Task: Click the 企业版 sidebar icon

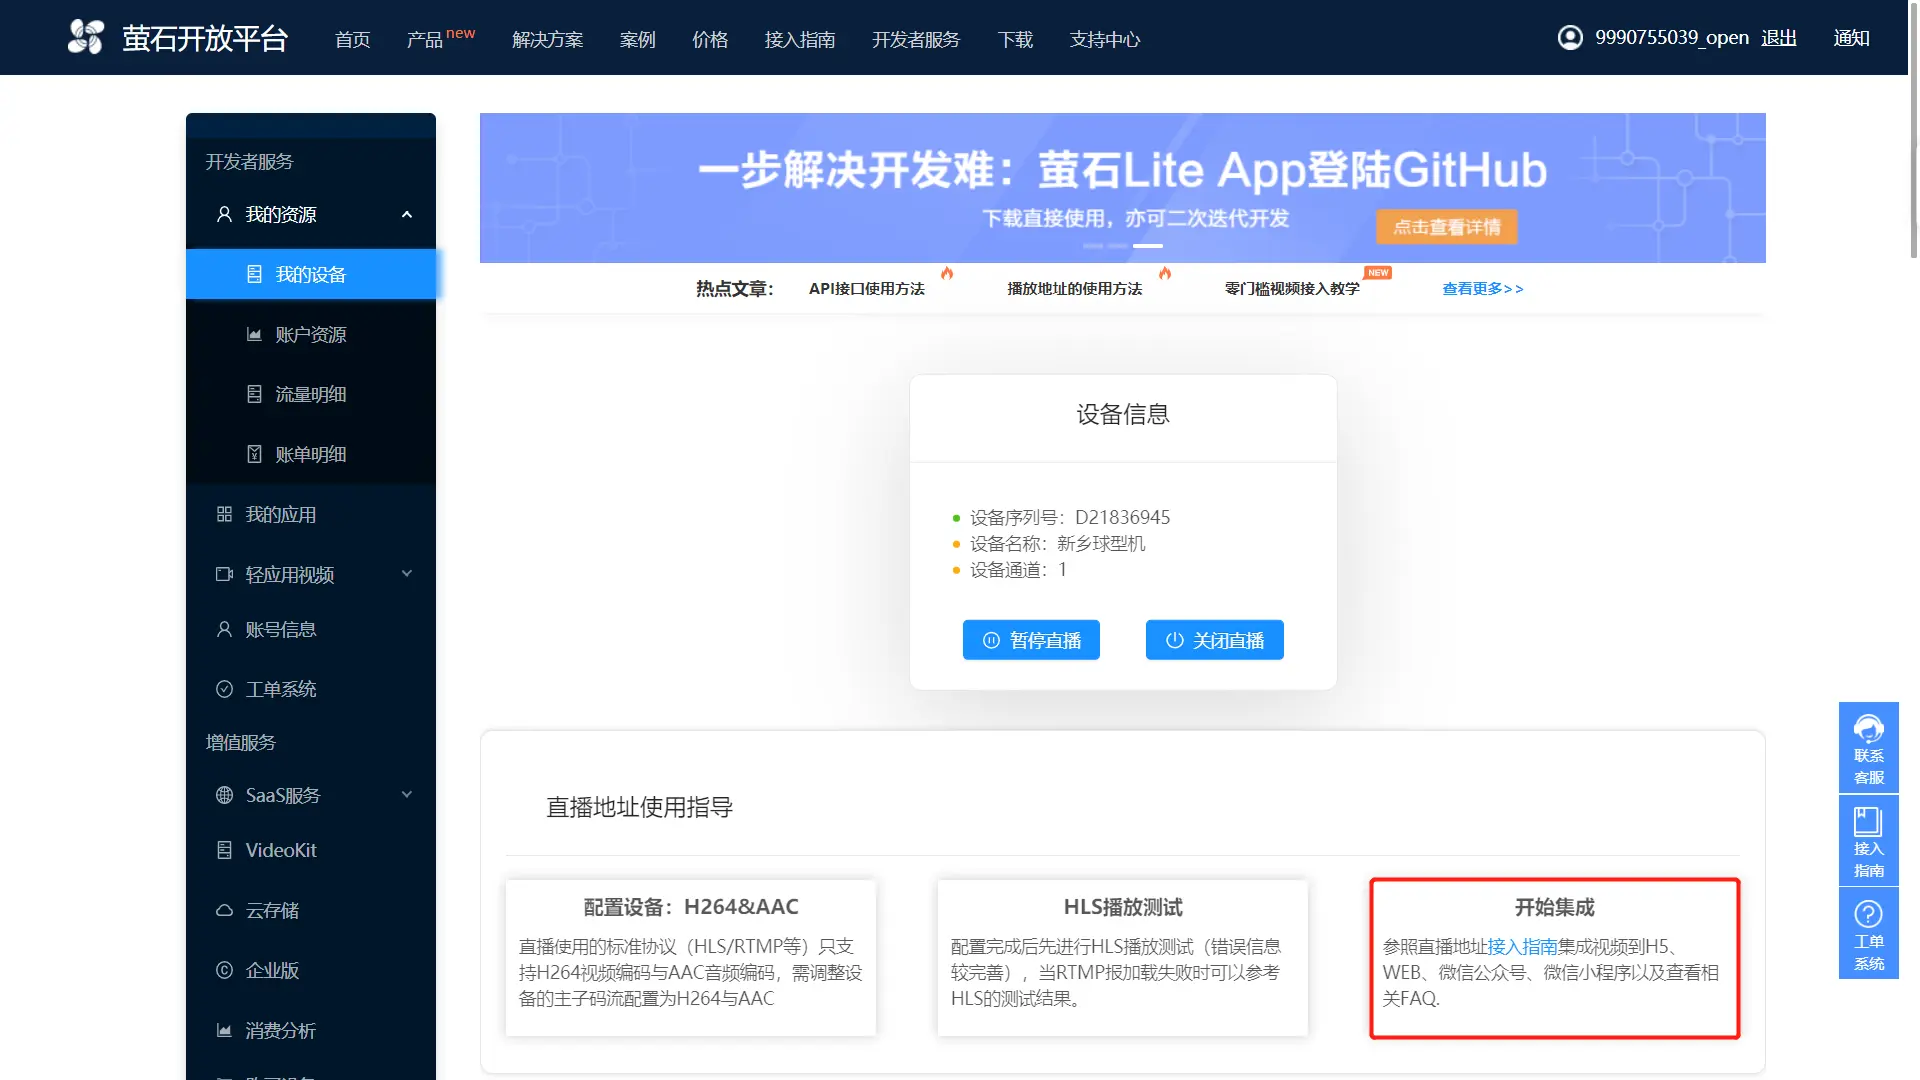Action: coord(224,970)
